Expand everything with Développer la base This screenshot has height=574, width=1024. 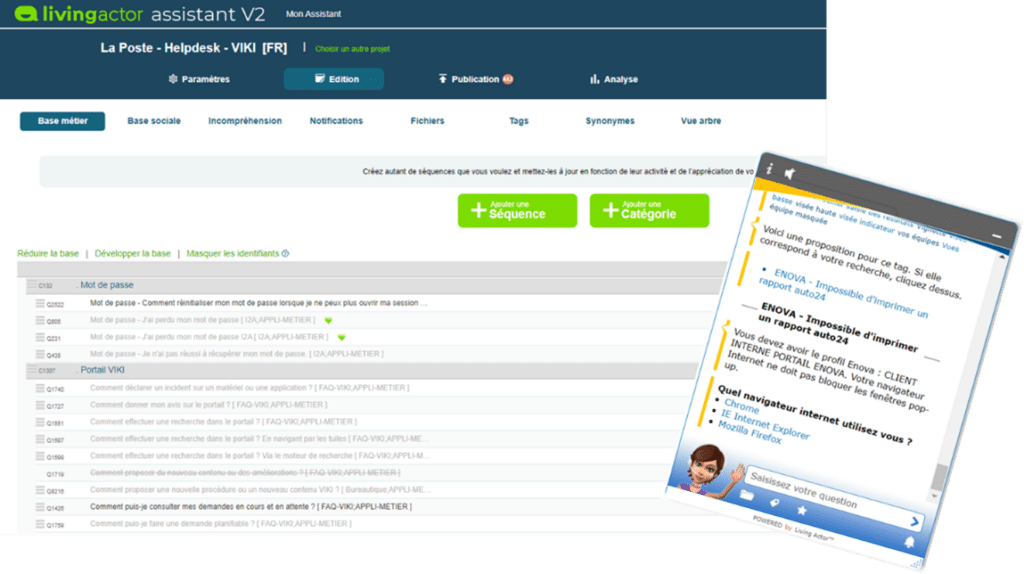tap(133, 253)
